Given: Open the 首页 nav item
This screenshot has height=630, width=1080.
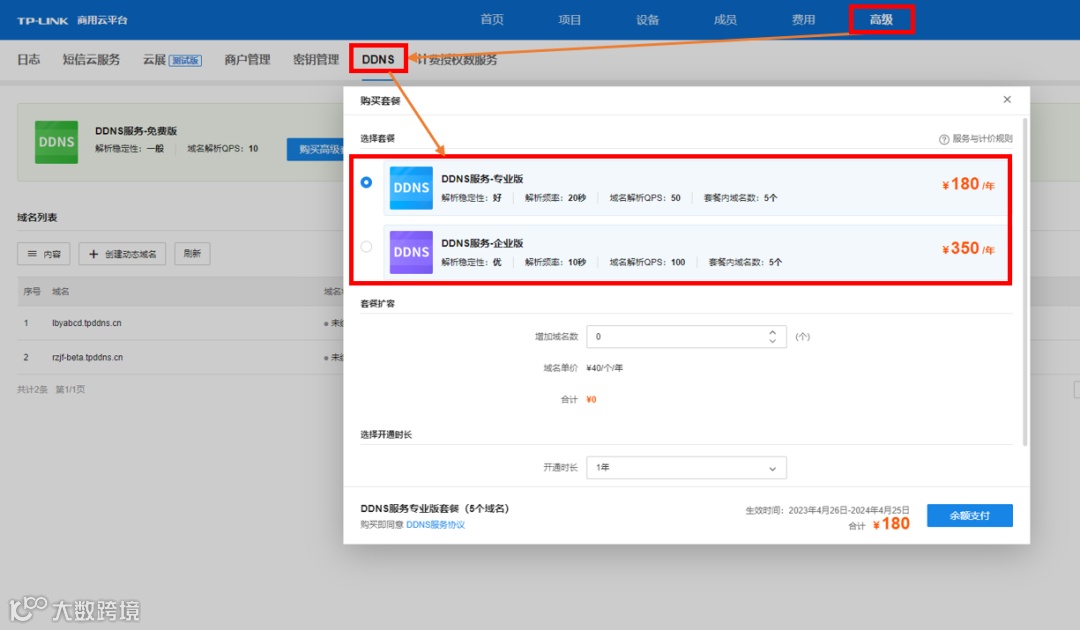Looking at the screenshot, I should coord(492,20).
